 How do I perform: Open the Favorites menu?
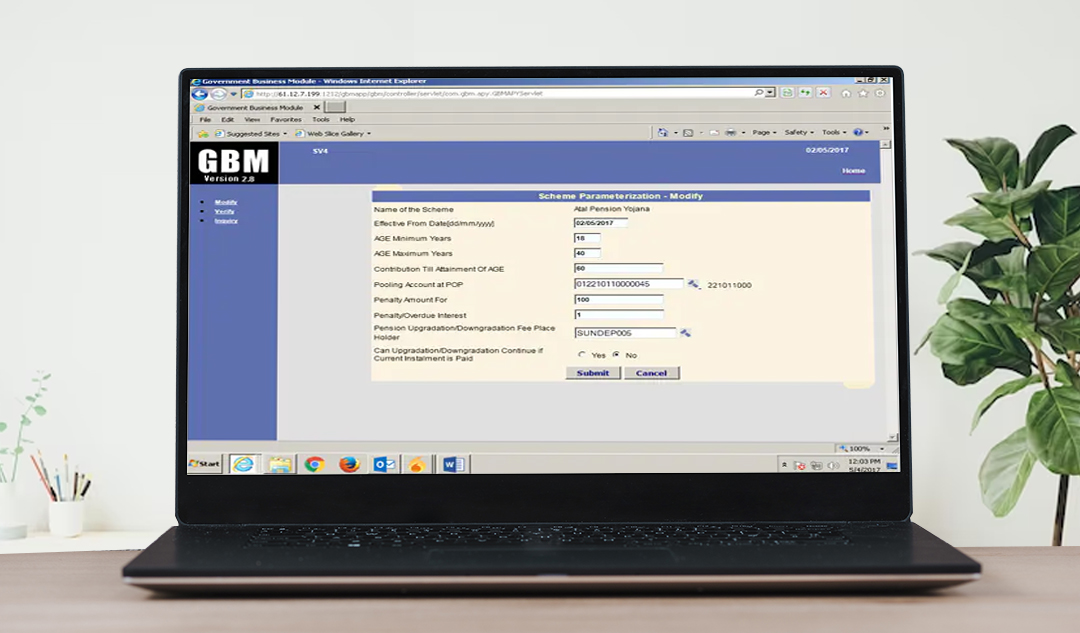click(x=287, y=118)
